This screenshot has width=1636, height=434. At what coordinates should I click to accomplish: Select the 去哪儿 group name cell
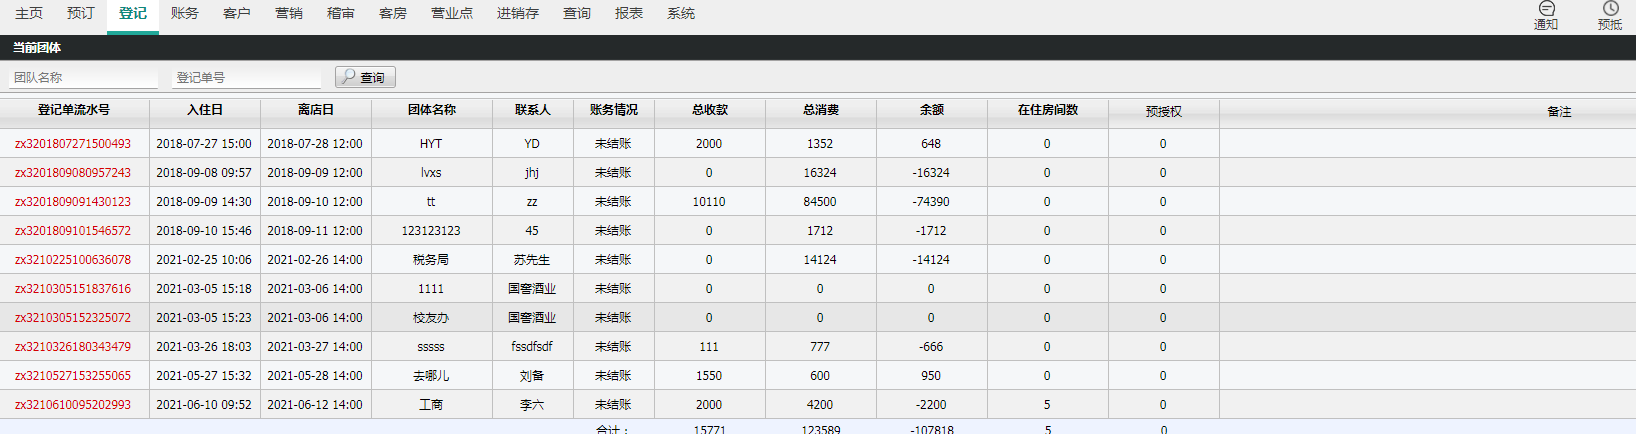431,376
